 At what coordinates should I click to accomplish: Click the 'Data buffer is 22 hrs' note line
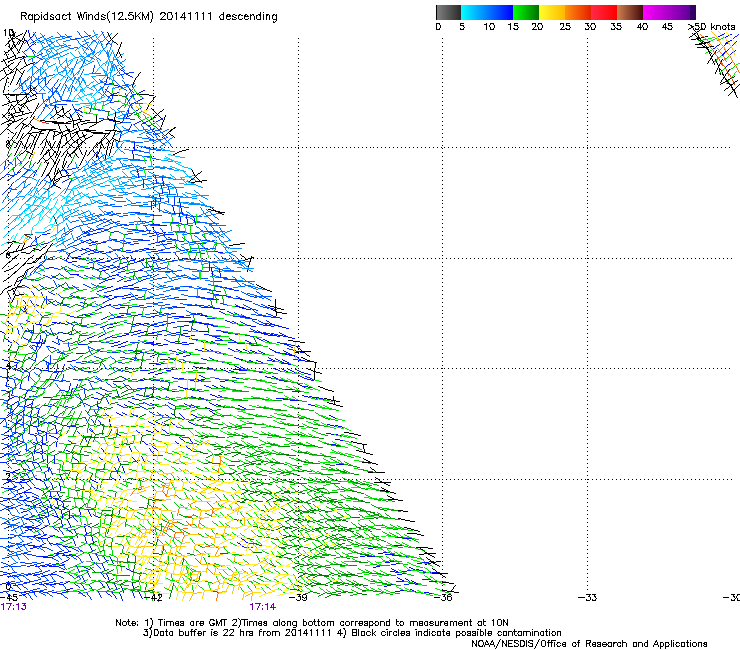point(352,633)
